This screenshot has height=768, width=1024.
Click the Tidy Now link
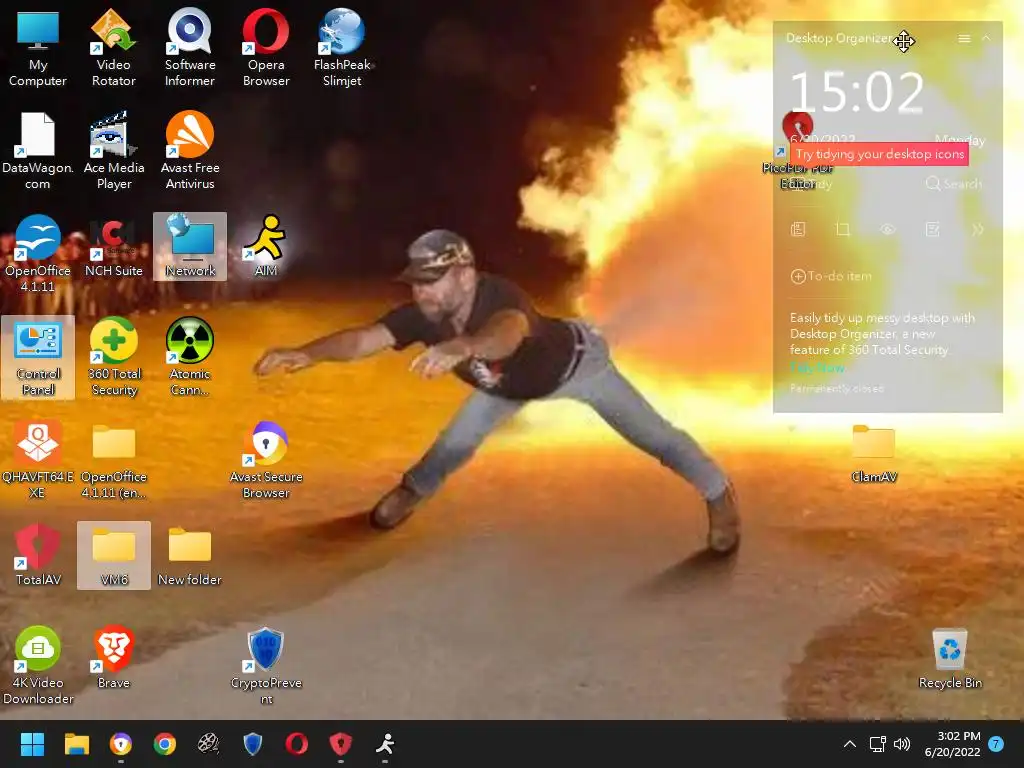[817, 368]
